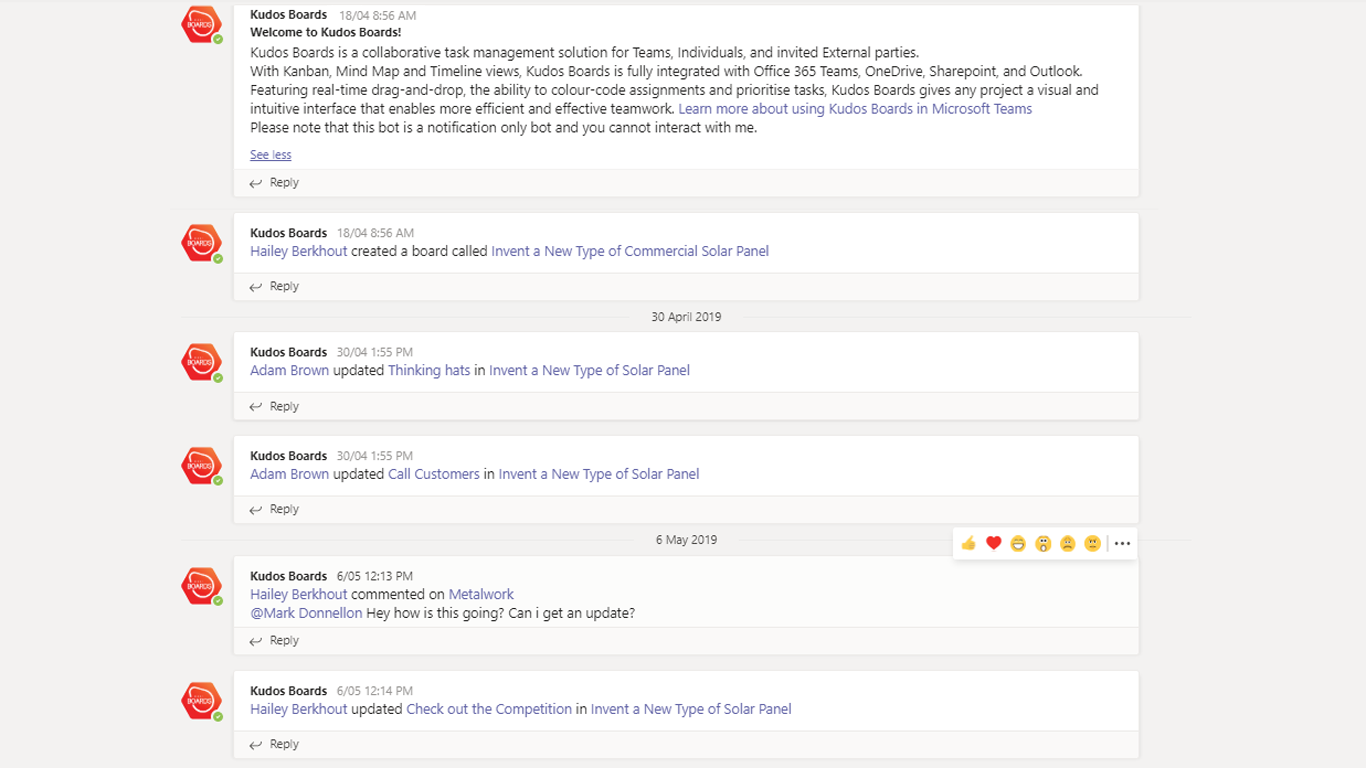Open the Metalwork card link
This screenshot has height=768, width=1366.
click(481, 595)
